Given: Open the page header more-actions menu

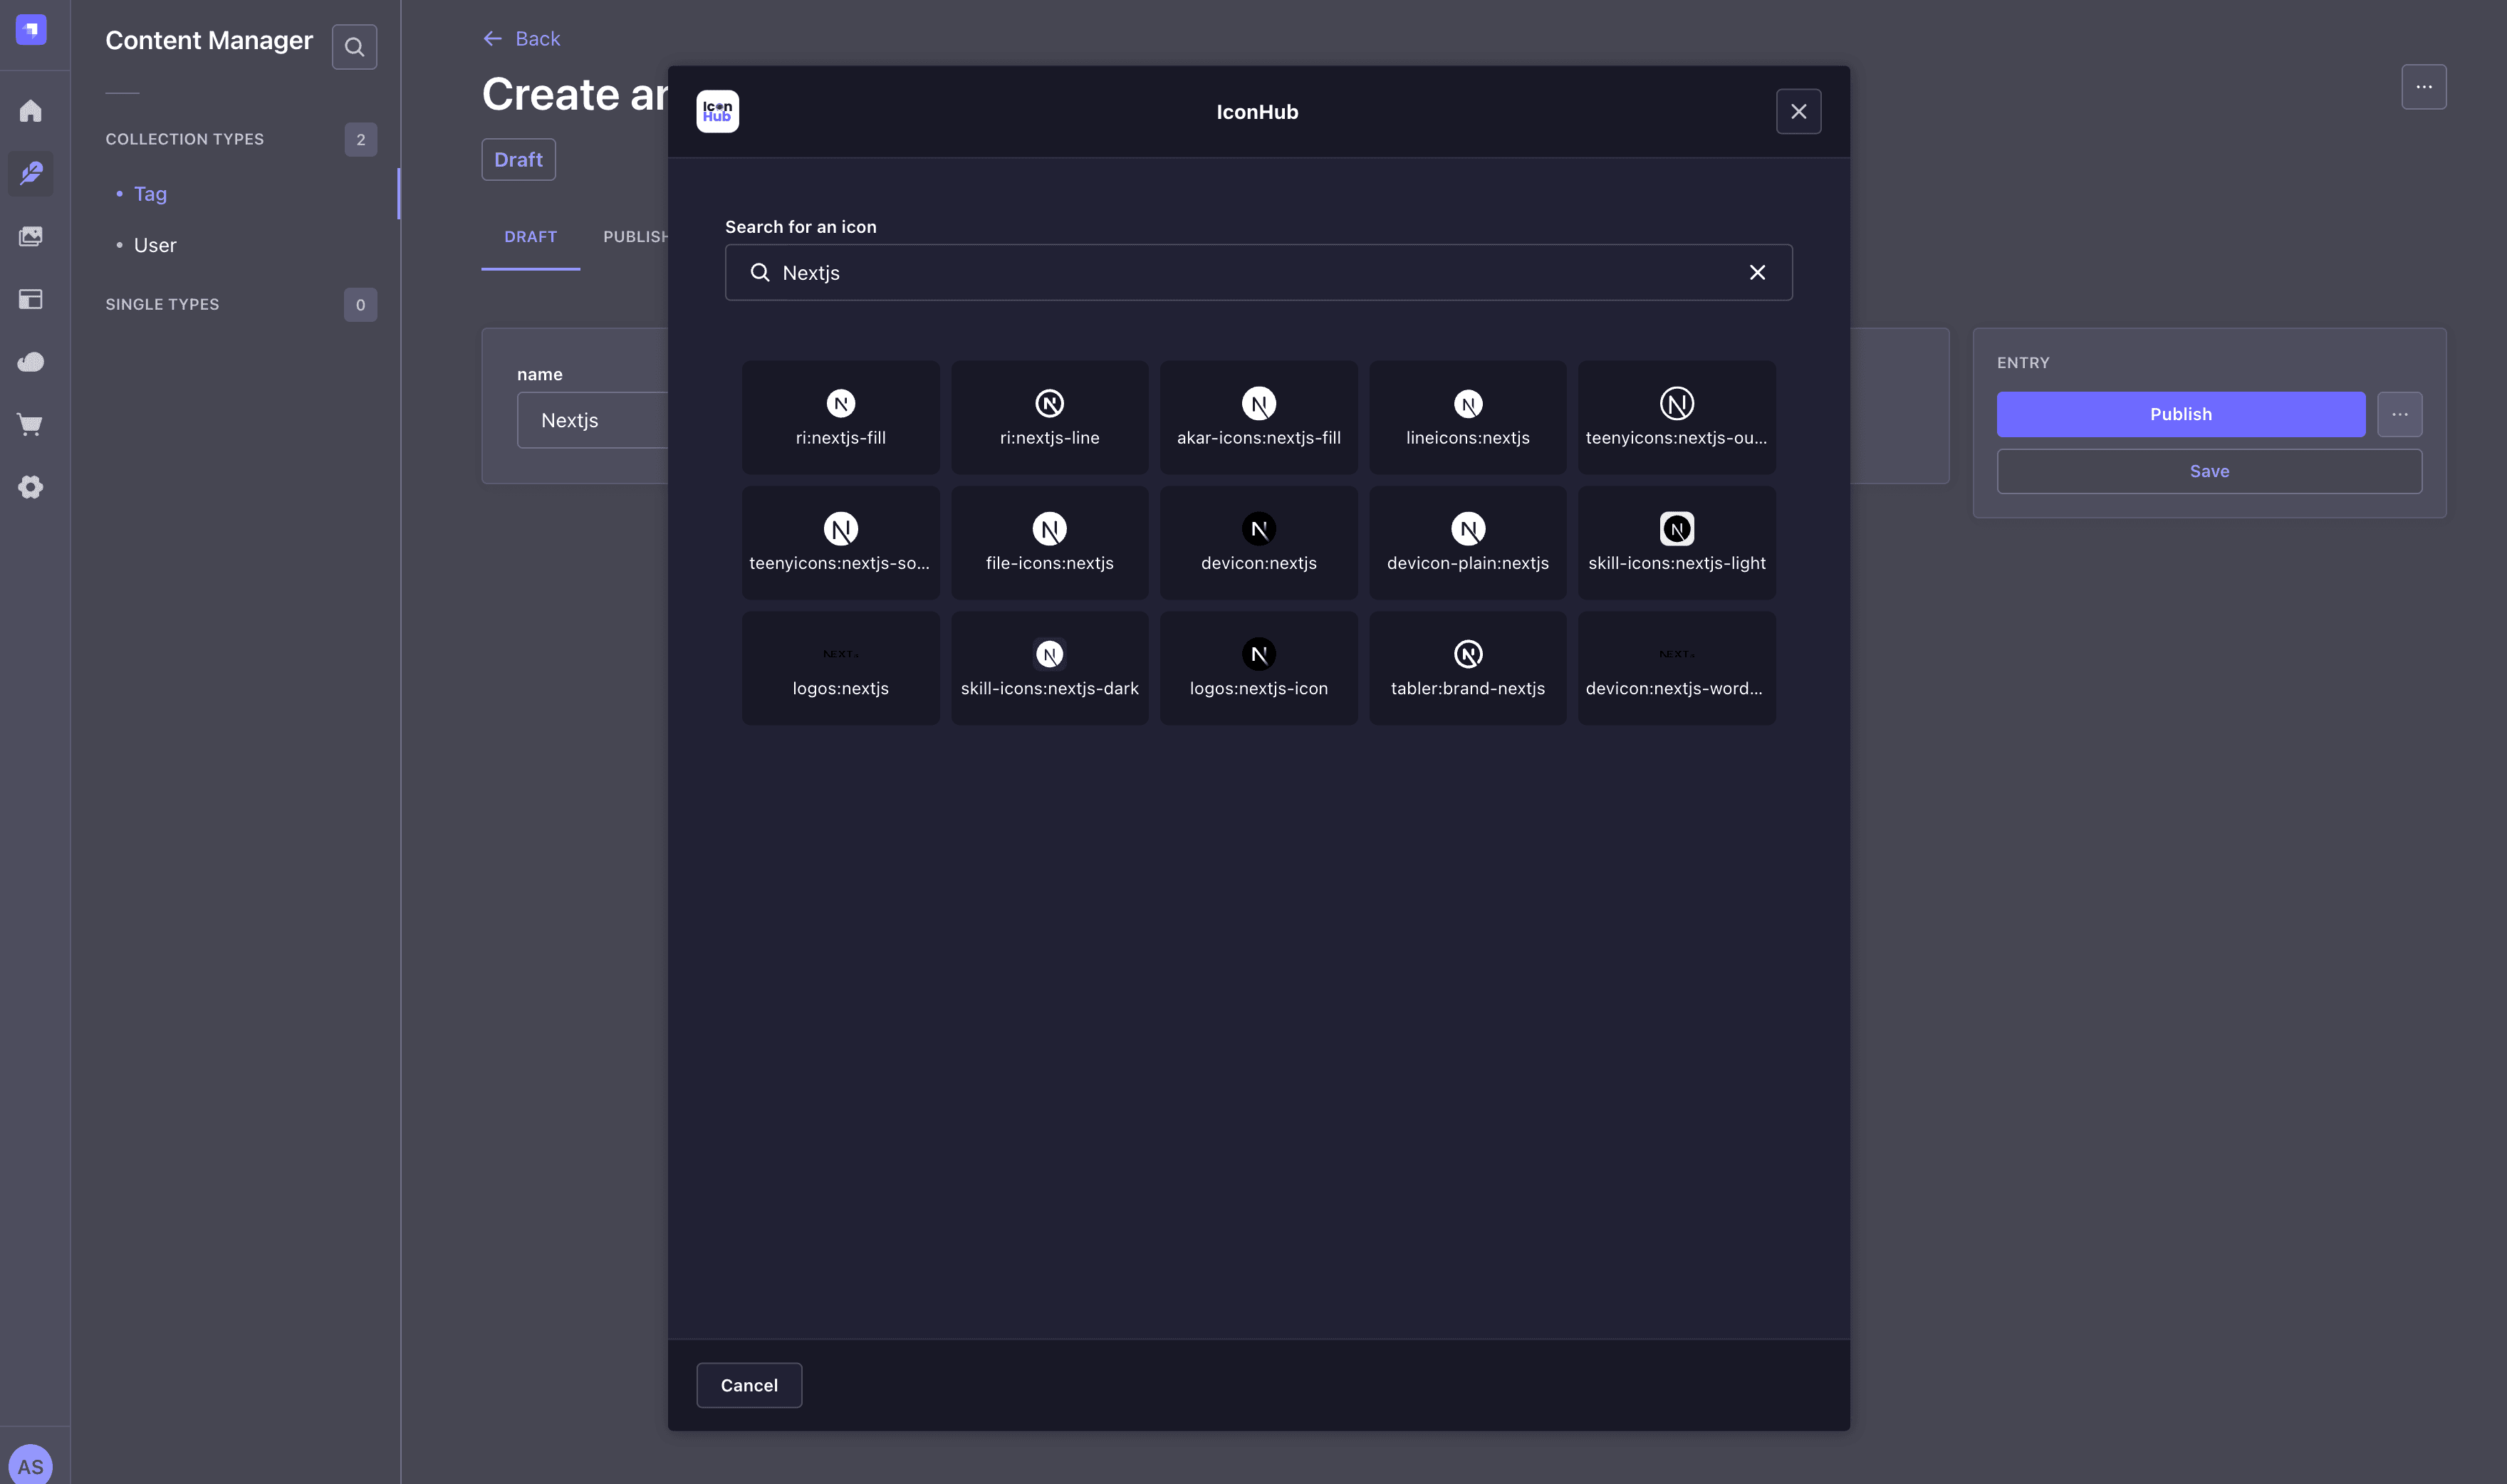Looking at the screenshot, I should point(2423,87).
